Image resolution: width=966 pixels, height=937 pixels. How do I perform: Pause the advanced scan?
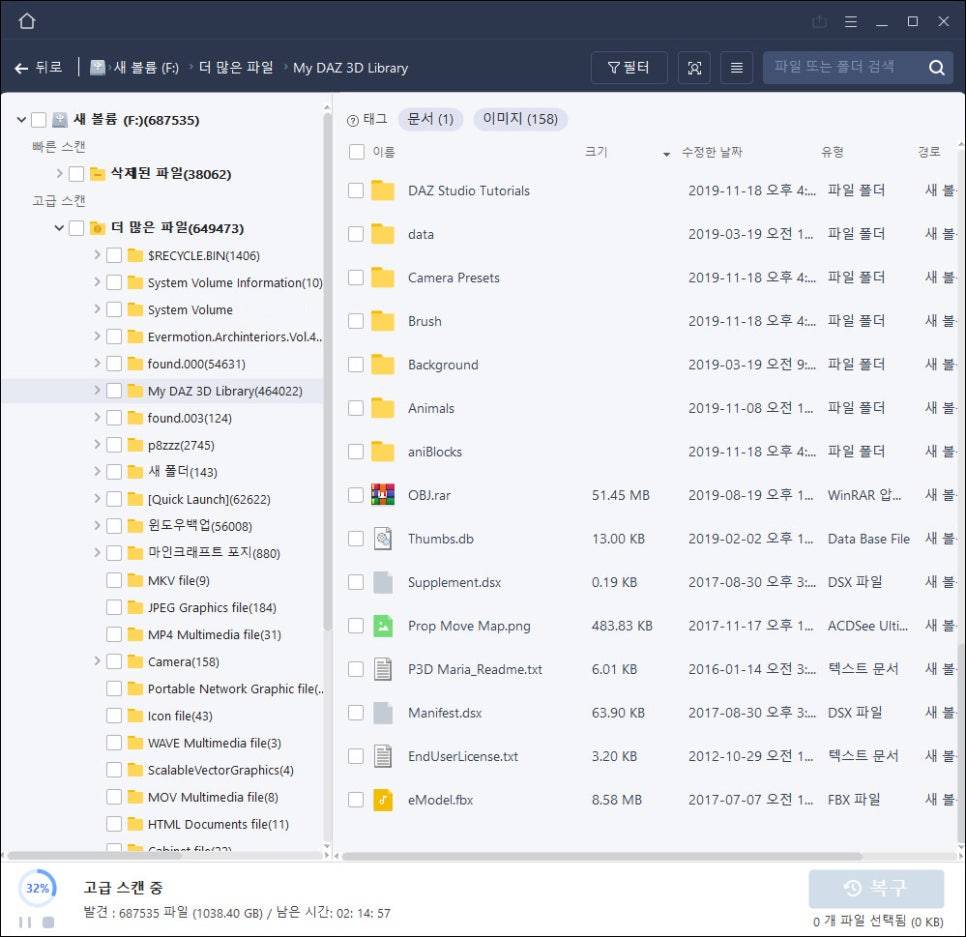(x=25, y=922)
